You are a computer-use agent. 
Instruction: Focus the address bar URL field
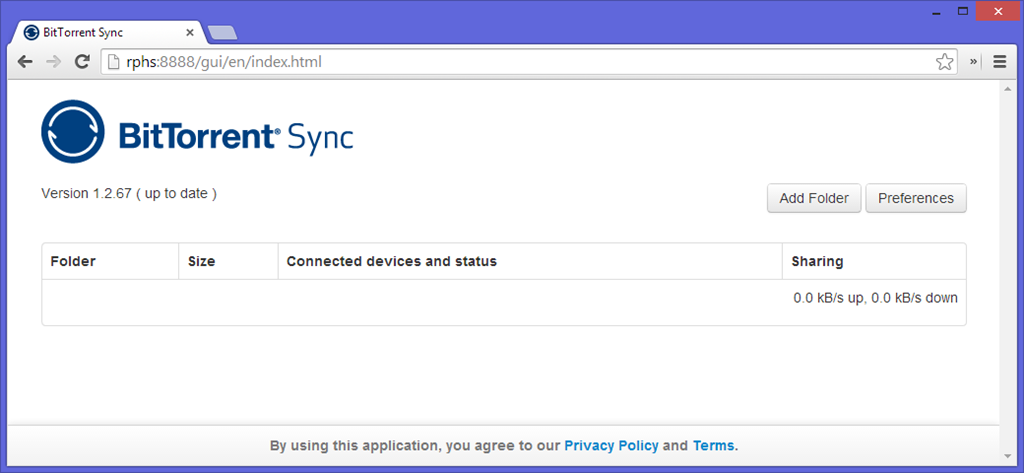click(520, 62)
